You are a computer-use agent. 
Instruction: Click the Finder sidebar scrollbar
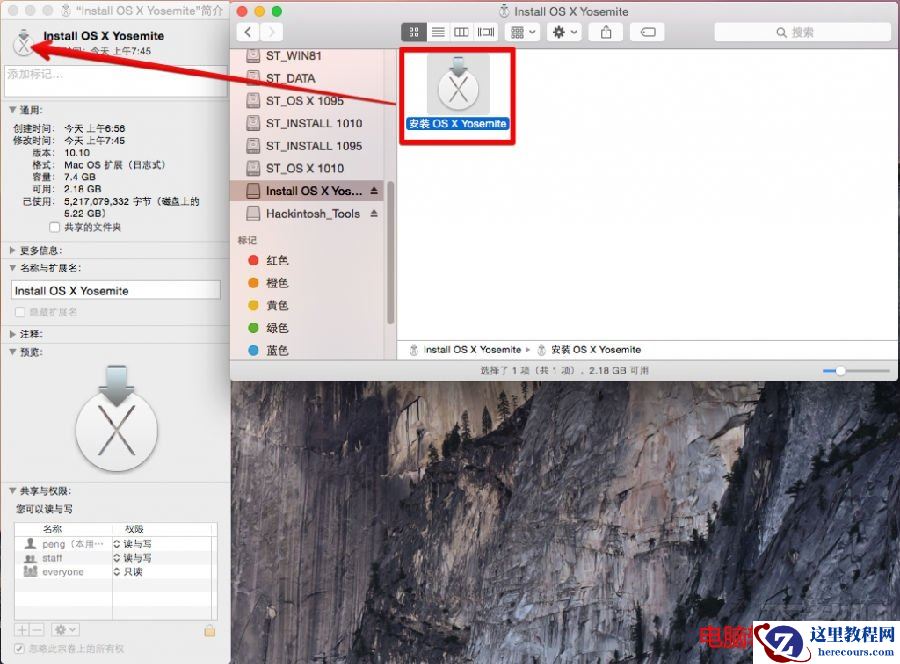390,253
